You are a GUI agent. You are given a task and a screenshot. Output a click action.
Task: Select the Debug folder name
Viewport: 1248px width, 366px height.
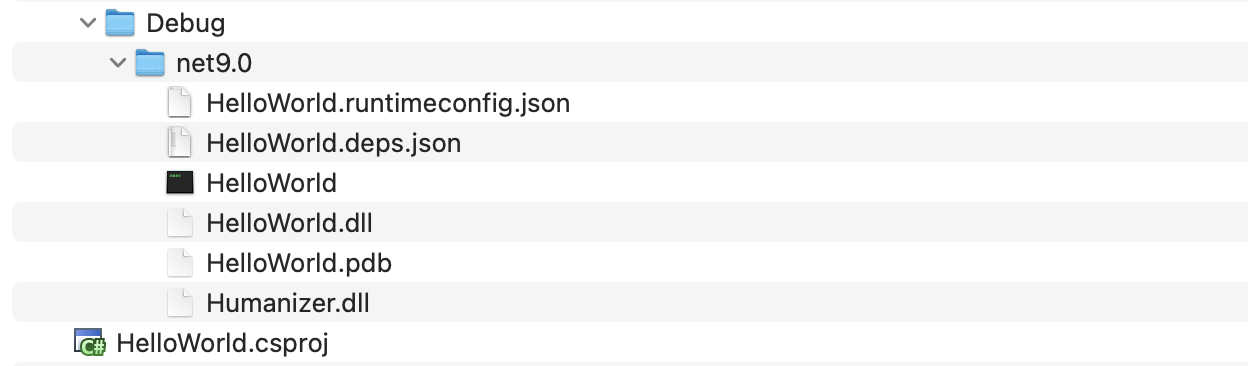[x=186, y=23]
